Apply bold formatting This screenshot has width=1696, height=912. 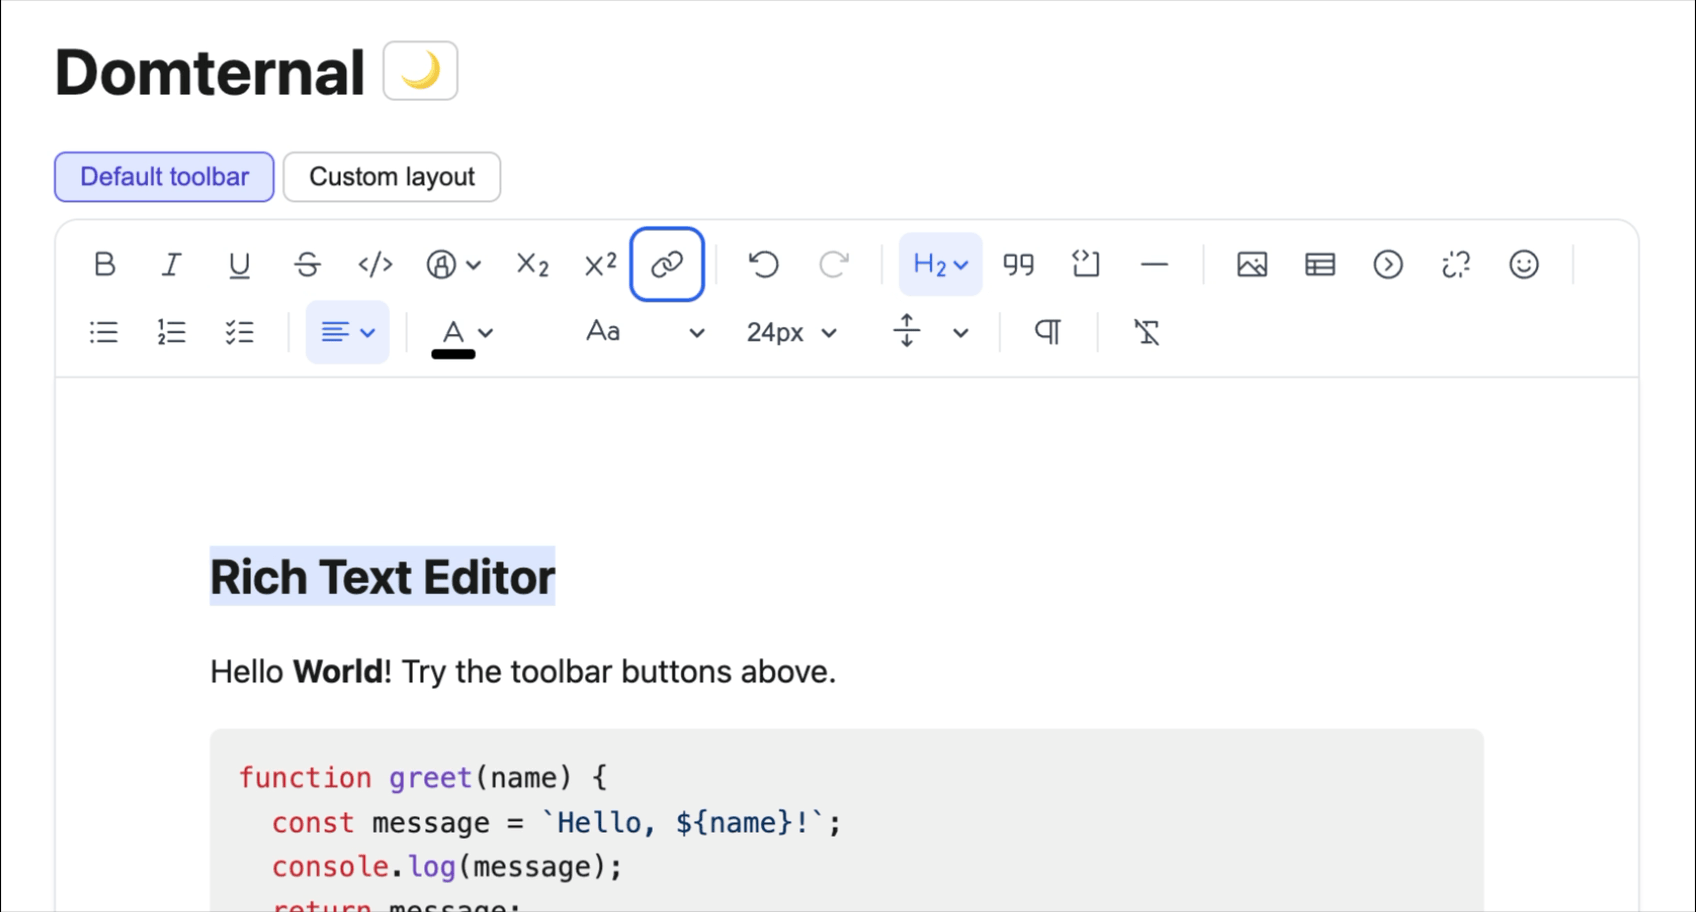(104, 264)
